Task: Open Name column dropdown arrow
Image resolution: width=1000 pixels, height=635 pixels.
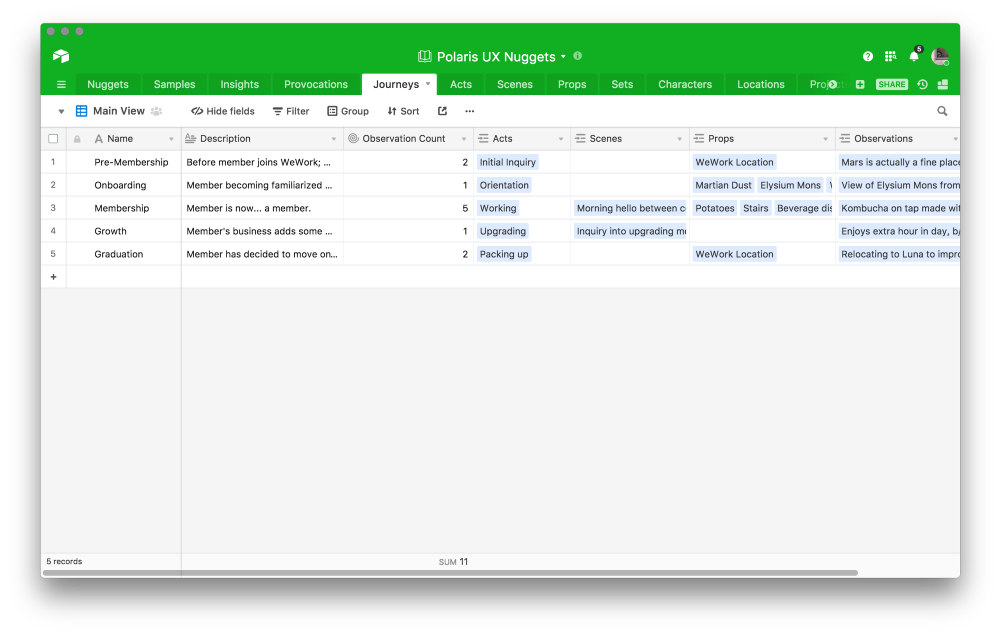Action: tap(171, 139)
